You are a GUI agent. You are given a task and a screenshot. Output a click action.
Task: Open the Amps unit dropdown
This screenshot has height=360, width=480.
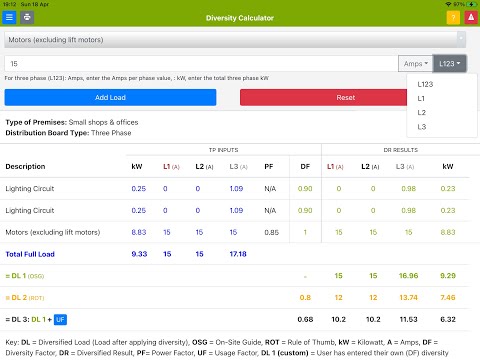coord(415,64)
